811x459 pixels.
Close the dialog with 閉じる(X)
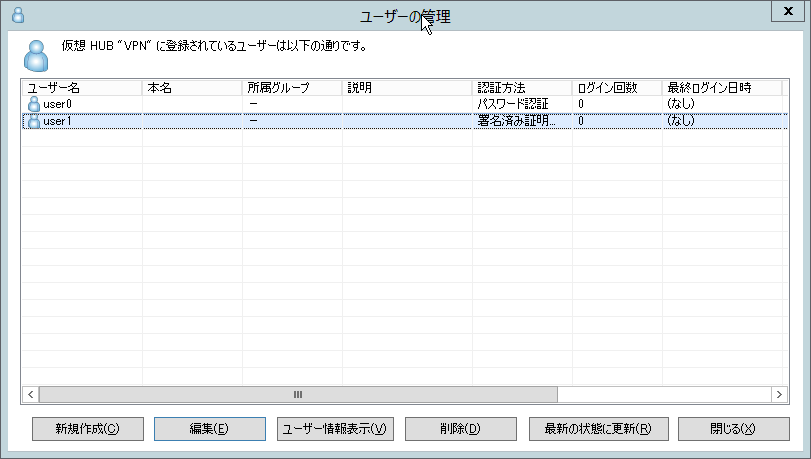click(734, 429)
